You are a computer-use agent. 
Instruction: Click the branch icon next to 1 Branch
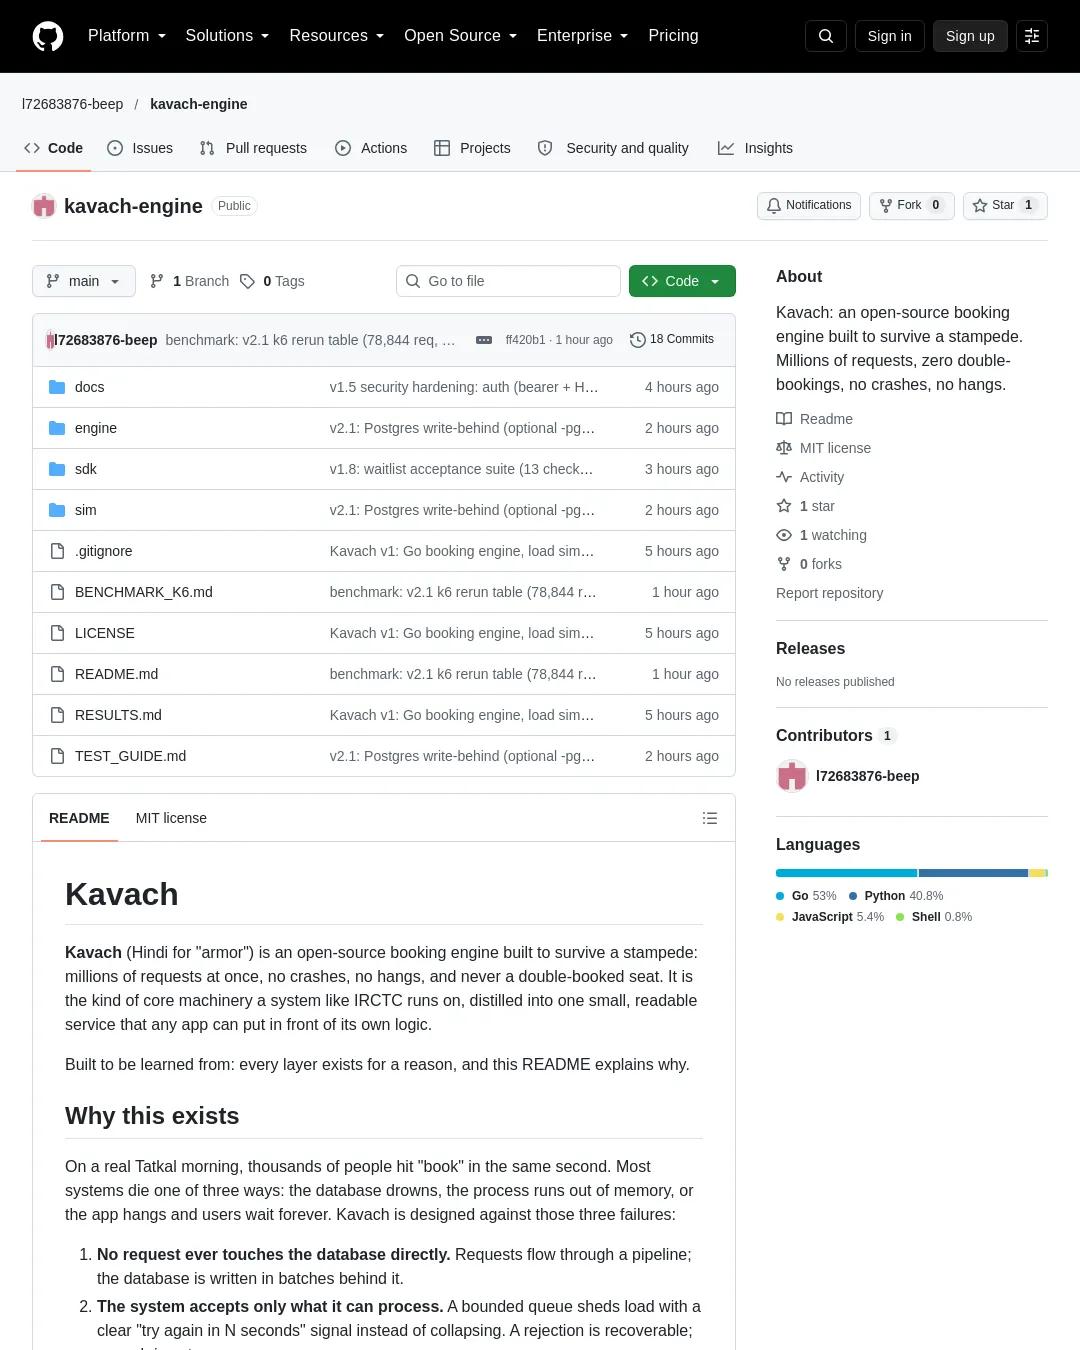coord(157,281)
